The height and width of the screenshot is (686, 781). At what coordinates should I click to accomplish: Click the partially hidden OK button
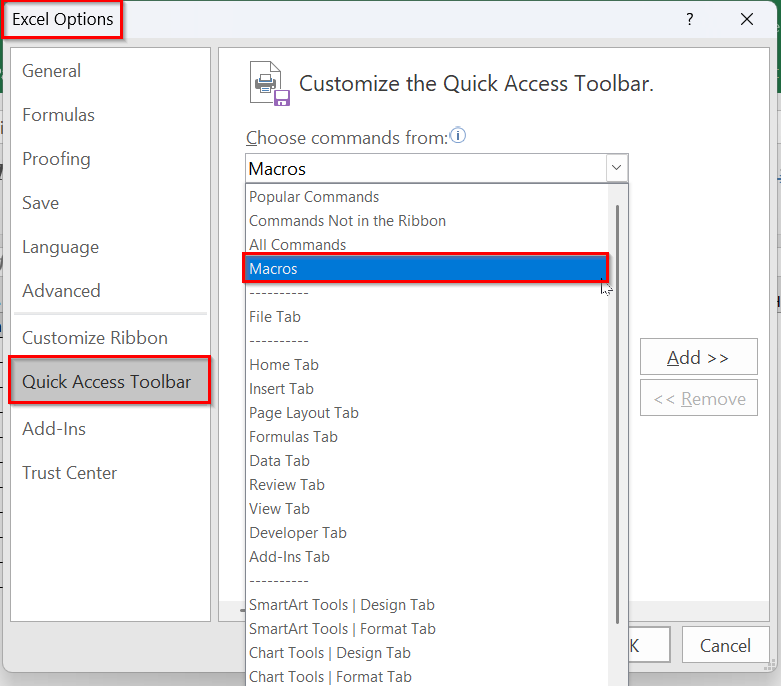click(649, 645)
